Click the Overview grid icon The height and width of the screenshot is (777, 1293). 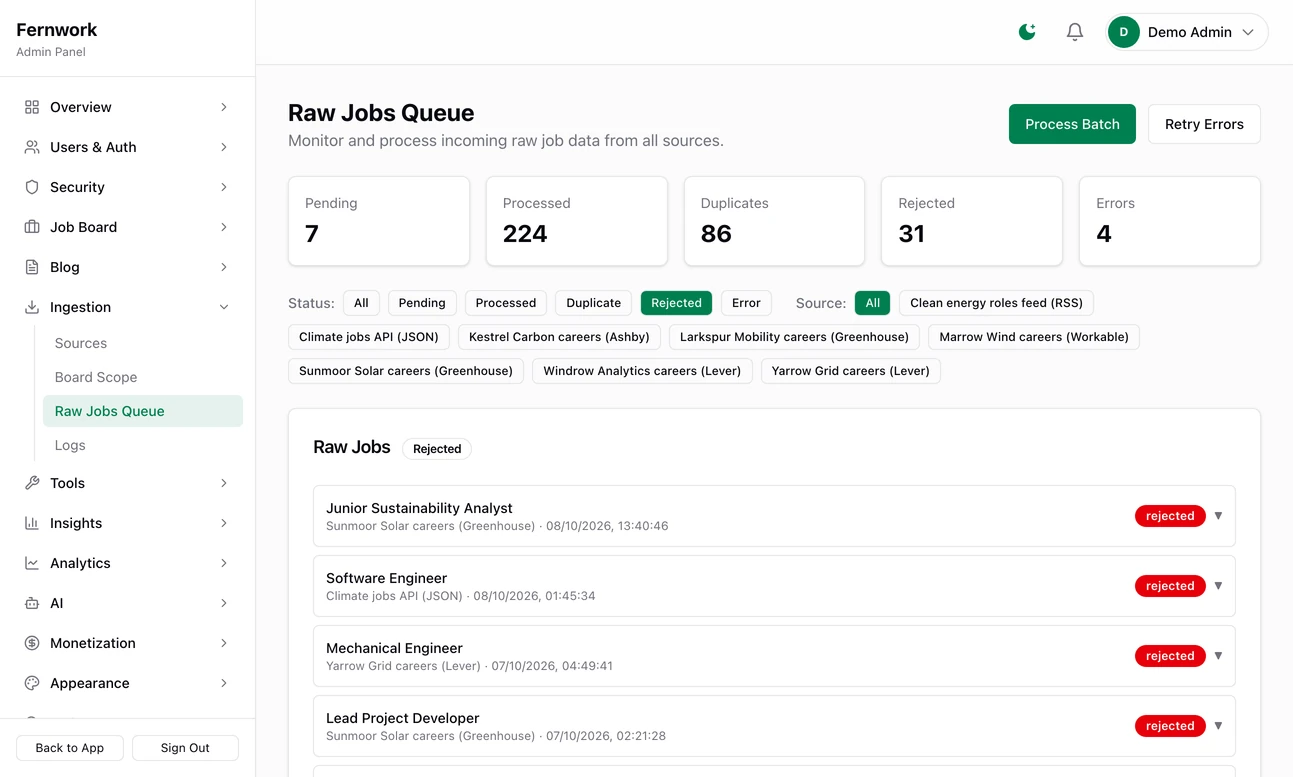click(x=32, y=107)
